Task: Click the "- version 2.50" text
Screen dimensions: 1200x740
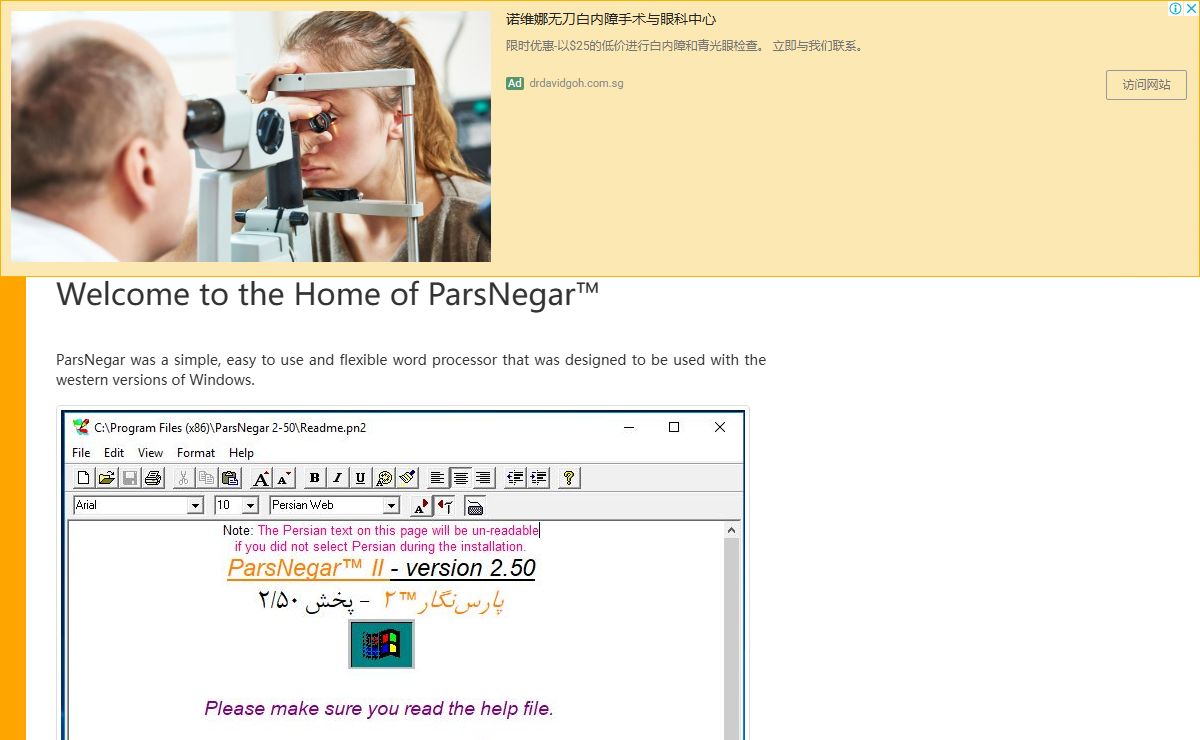Action: (463, 568)
